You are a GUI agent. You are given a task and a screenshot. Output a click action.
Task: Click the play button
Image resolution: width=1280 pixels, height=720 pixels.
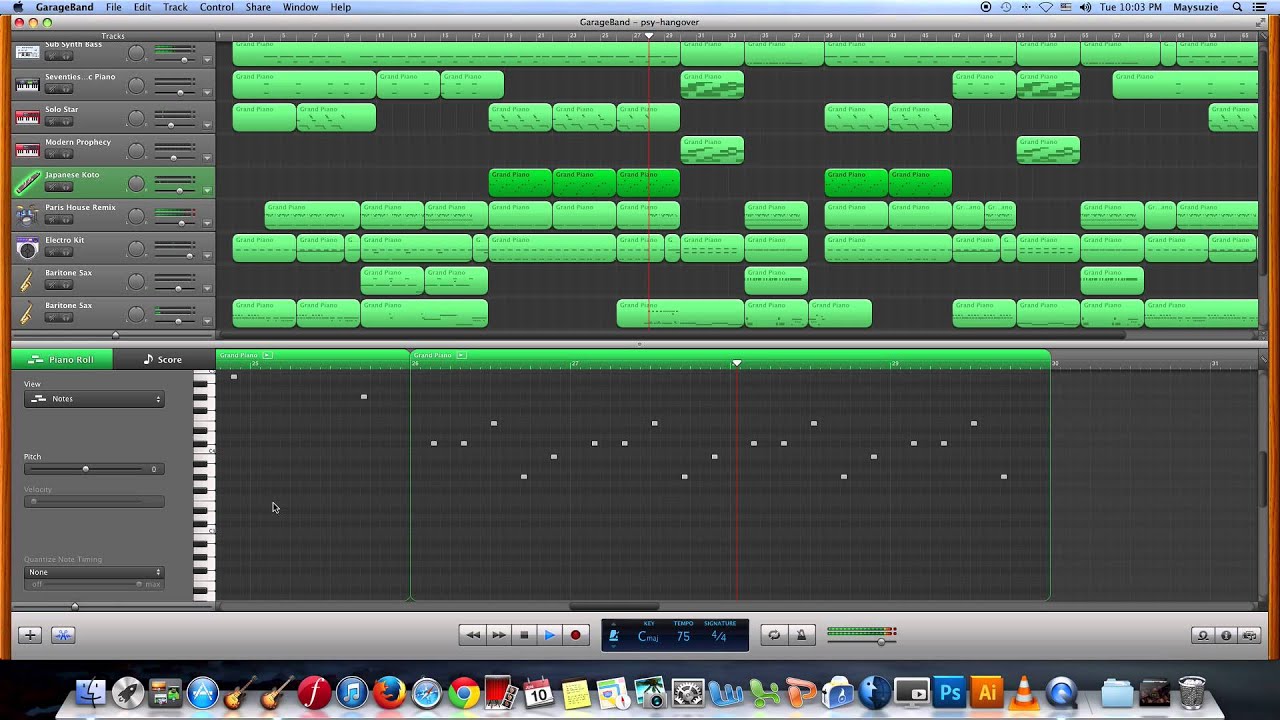click(549, 635)
